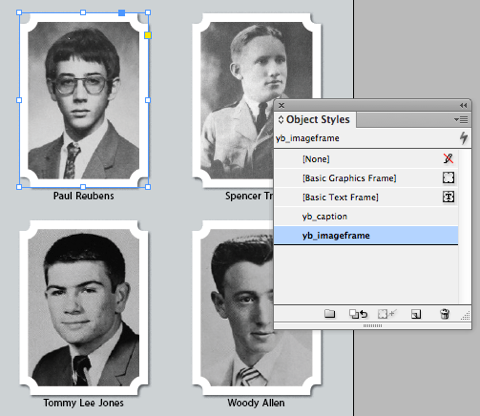Click the partially hidden Spencer caption
480x416 pixels.
click(249, 196)
